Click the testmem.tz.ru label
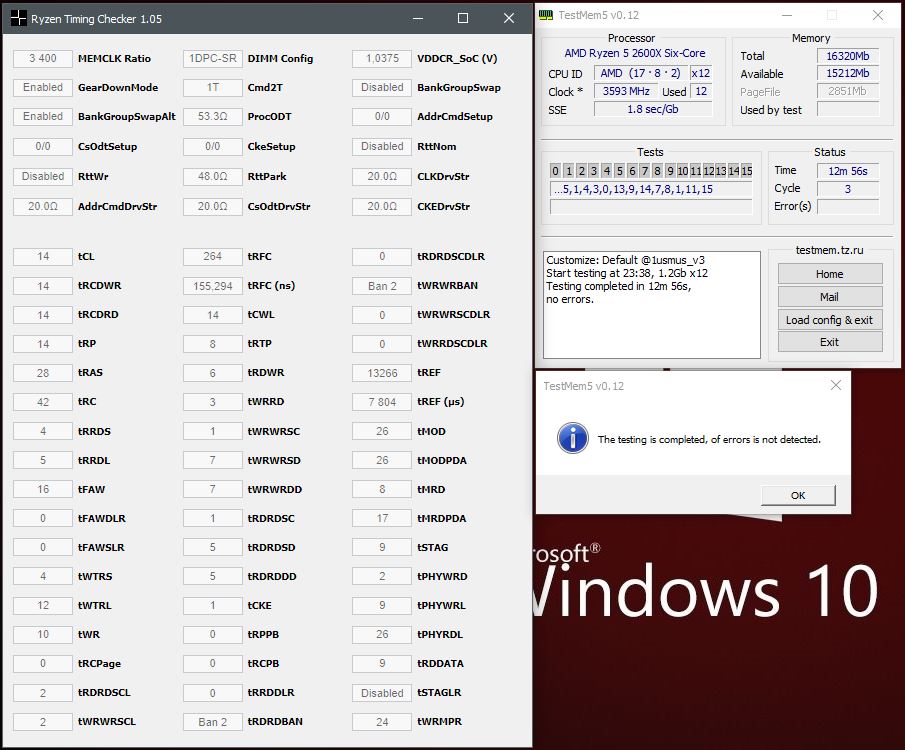 [x=829, y=250]
